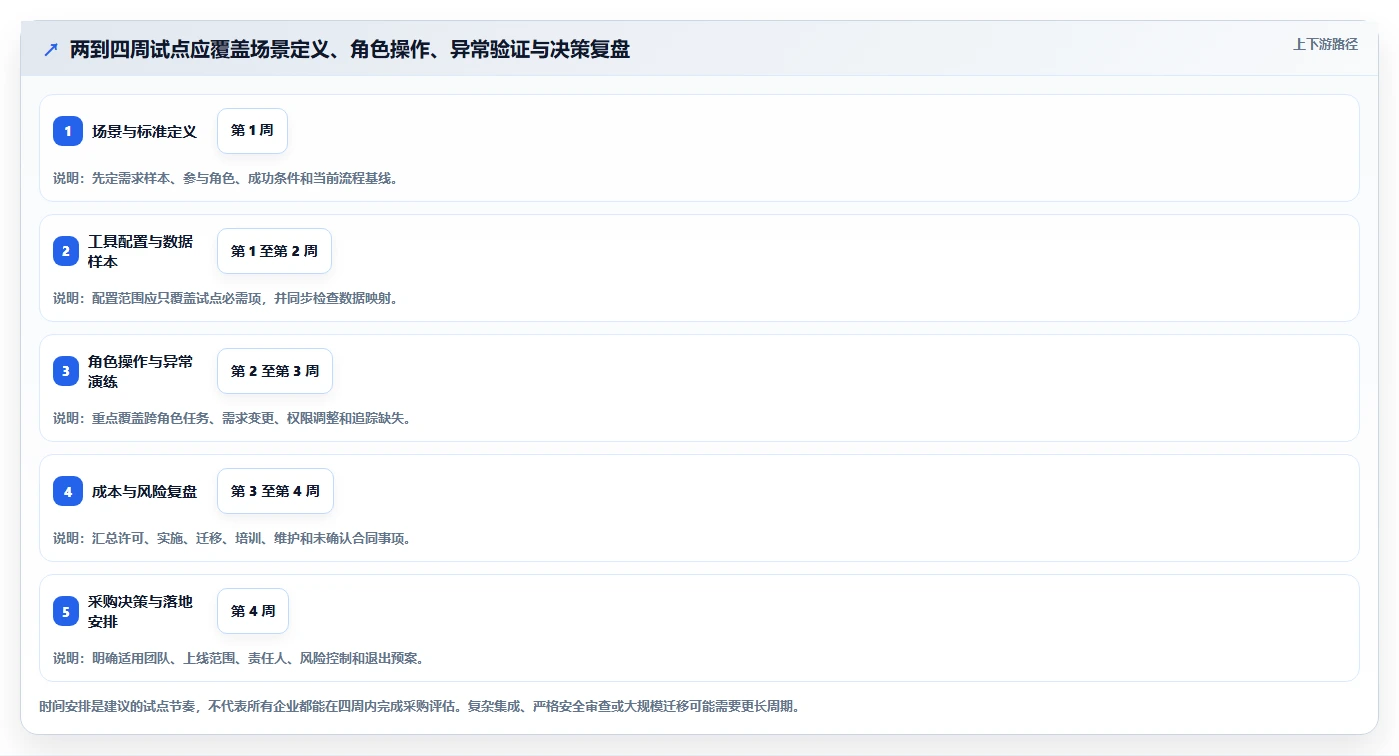Click the 上下游路径 label in header

click(x=1325, y=44)
